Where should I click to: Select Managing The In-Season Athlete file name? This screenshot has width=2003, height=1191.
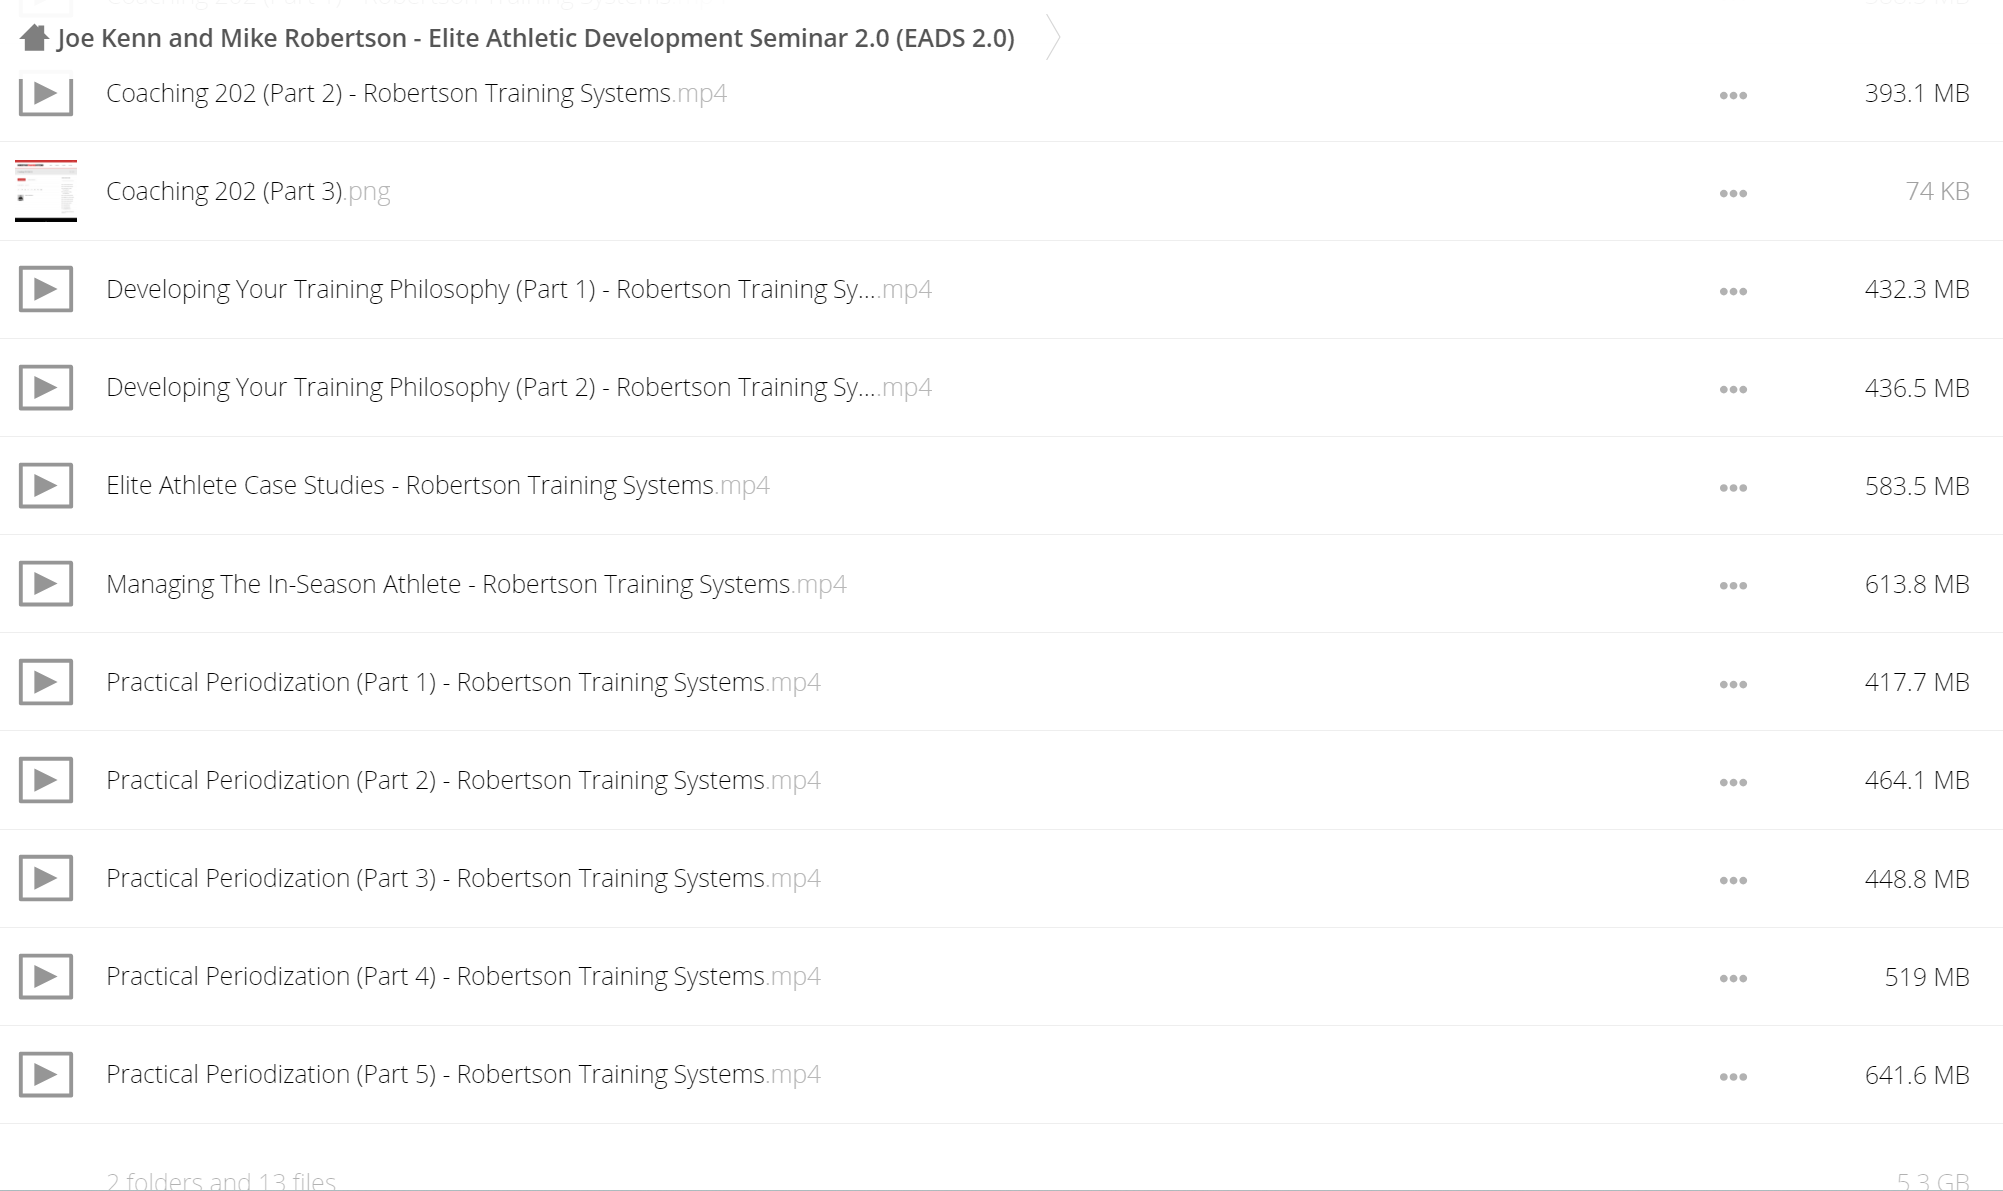pos(476,584)
